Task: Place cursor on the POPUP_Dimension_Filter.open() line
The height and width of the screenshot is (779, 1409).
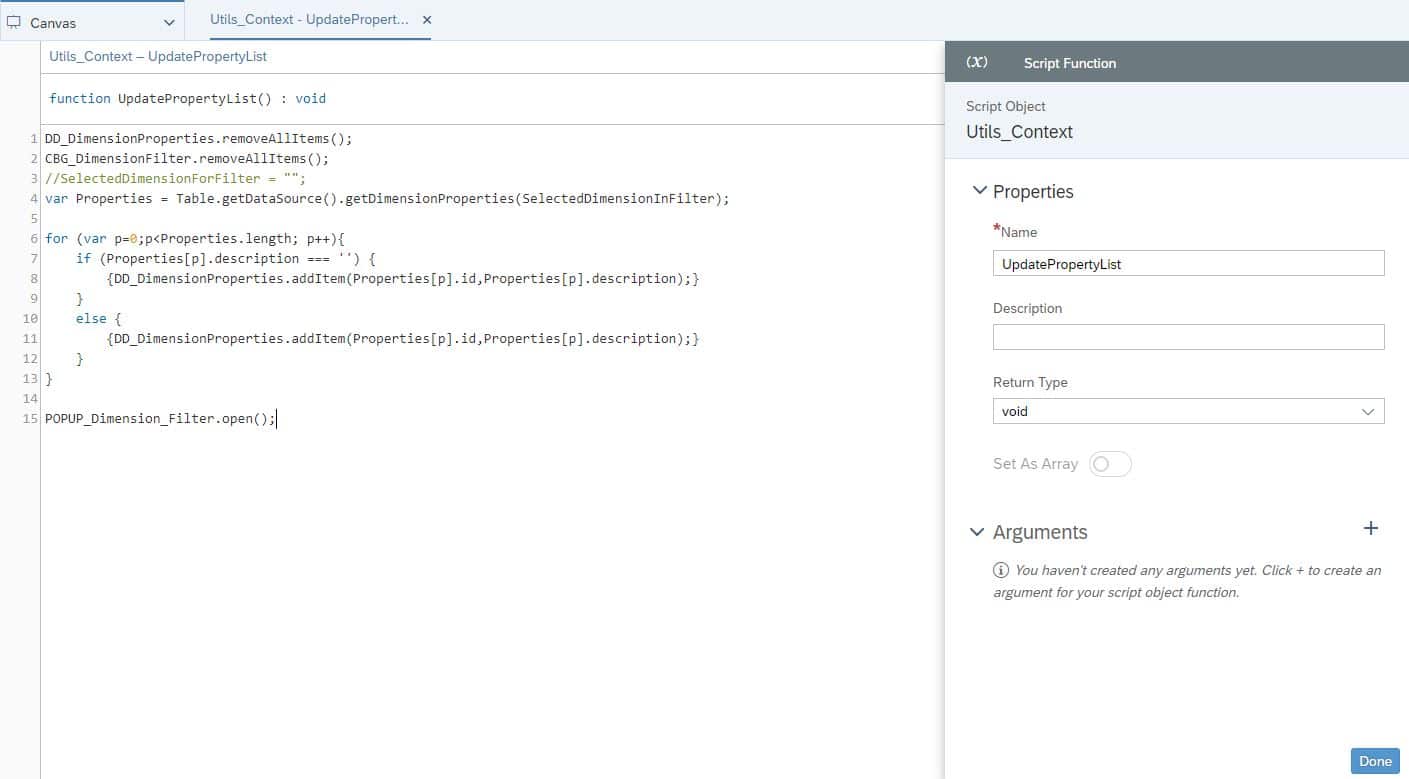Action: point(160,418)
